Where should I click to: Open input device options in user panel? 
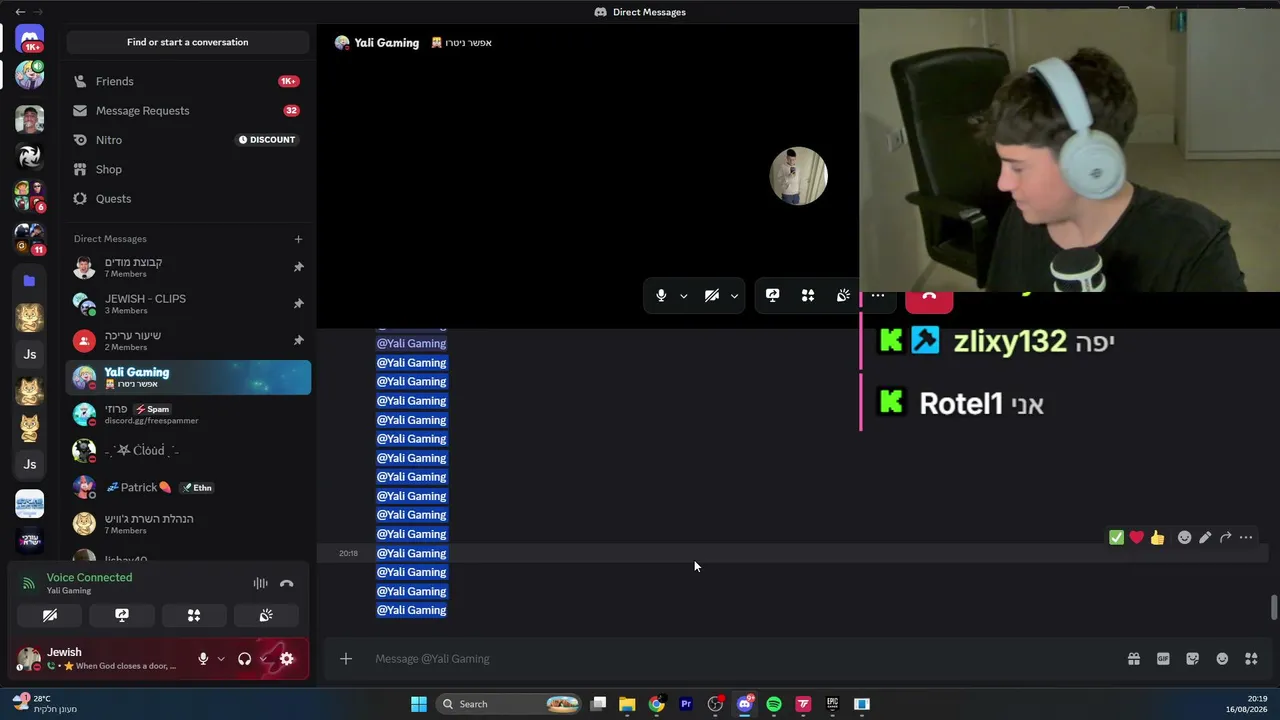pyautogui.click(x=221, y=659)
